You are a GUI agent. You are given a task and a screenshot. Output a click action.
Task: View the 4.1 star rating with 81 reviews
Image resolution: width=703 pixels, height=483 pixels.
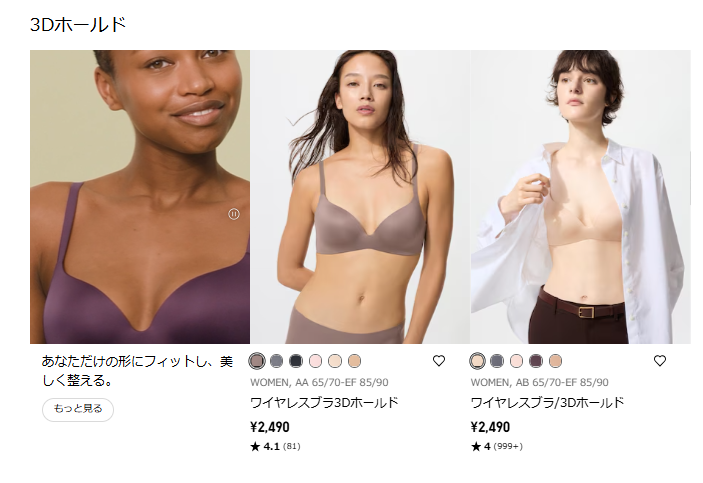pos(275,446)
